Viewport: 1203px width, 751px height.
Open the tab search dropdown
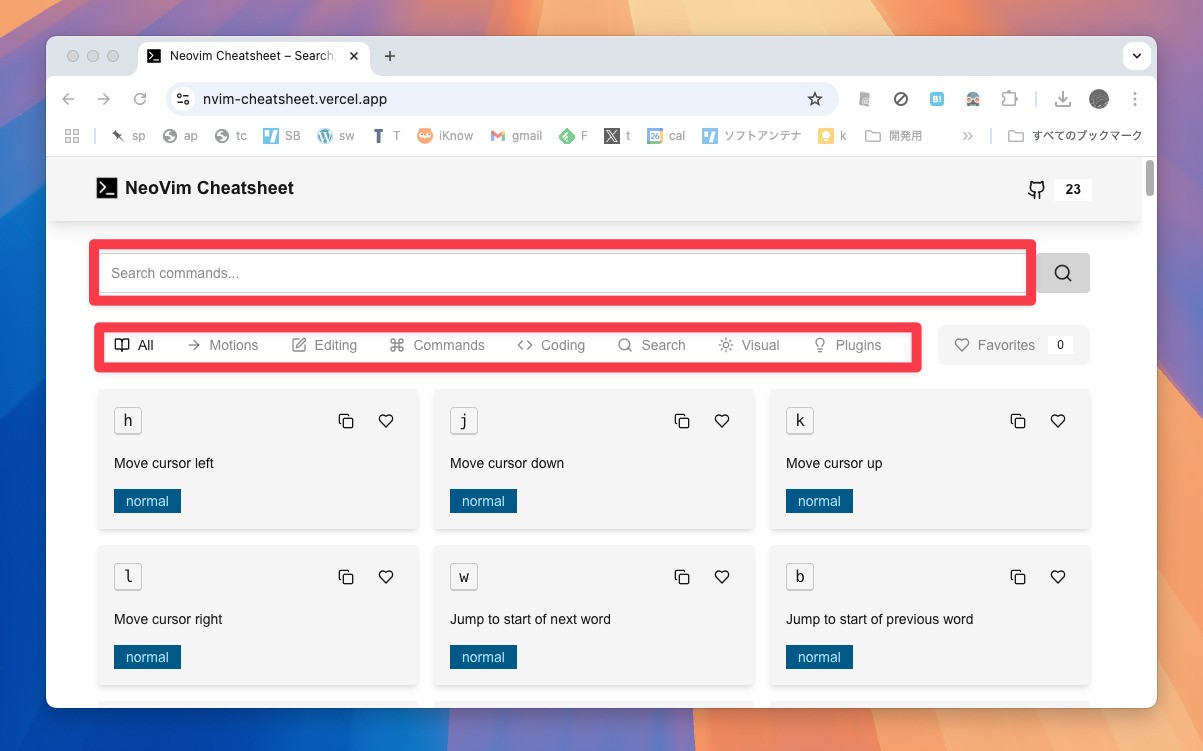pos(1136,56)
